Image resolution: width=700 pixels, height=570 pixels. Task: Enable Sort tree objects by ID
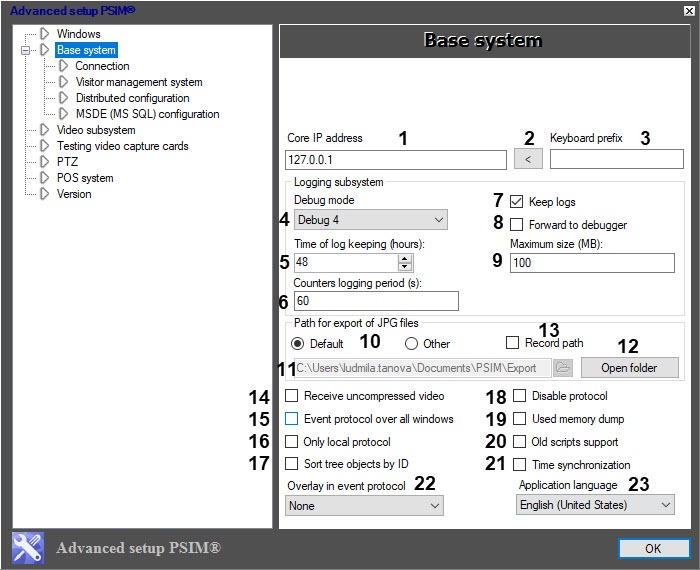coord(292,463)
